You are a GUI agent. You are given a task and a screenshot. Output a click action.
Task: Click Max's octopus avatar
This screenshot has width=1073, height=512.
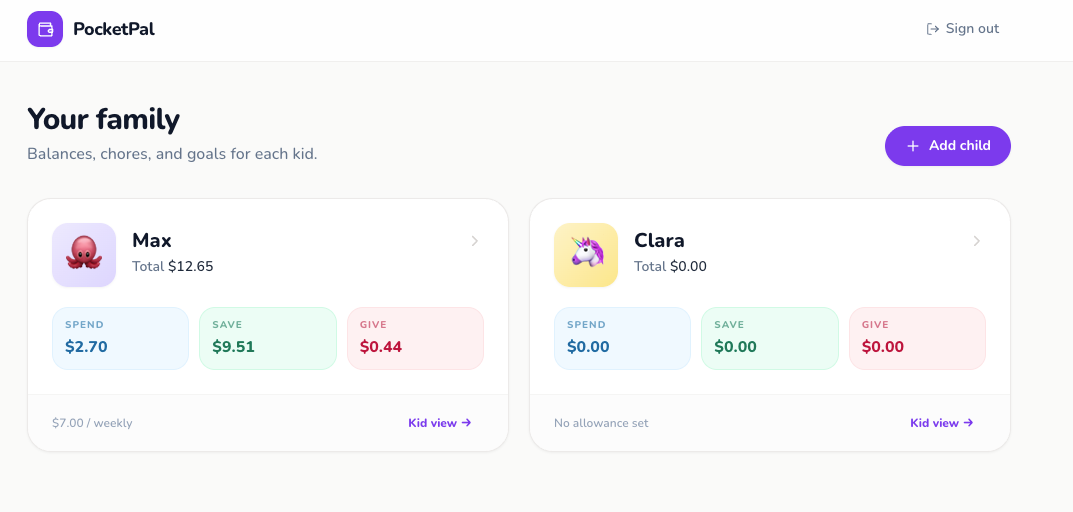pyautogui.click(x=84, y=255)
